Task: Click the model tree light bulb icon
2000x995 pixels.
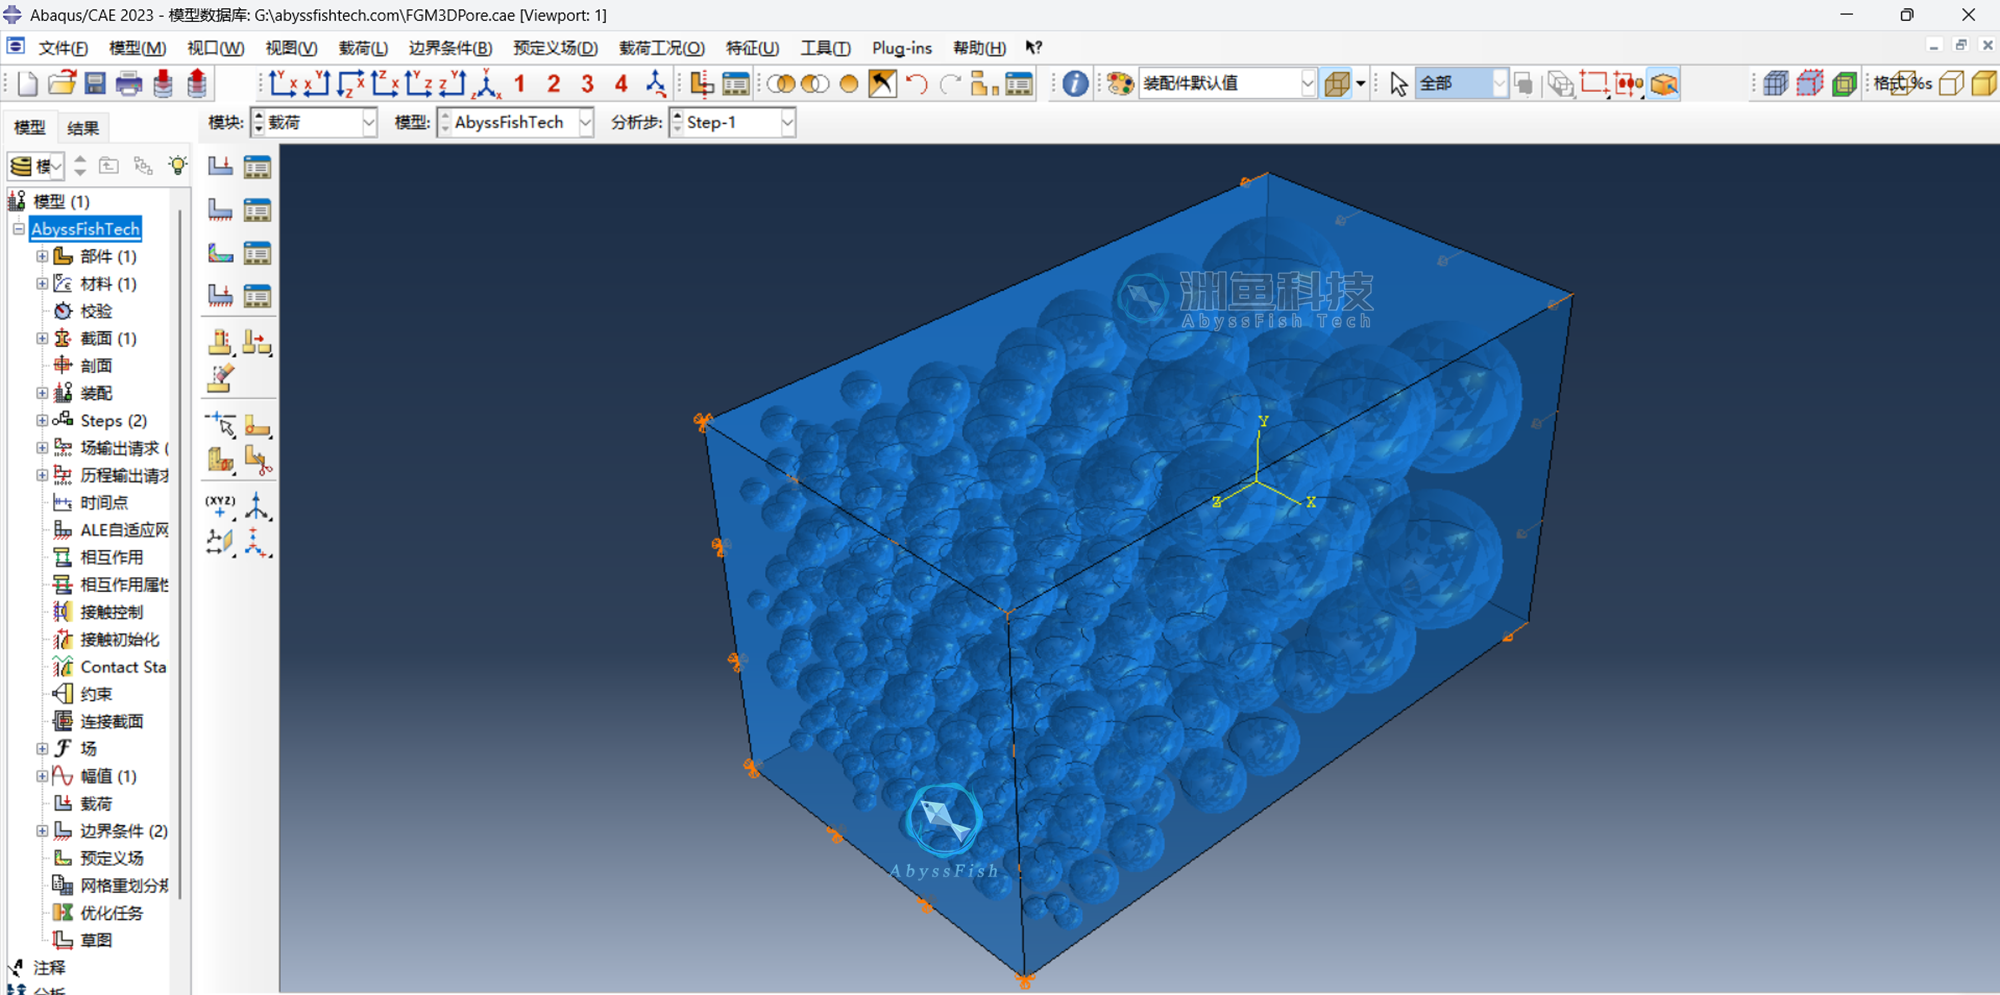Action: (177, 165)
